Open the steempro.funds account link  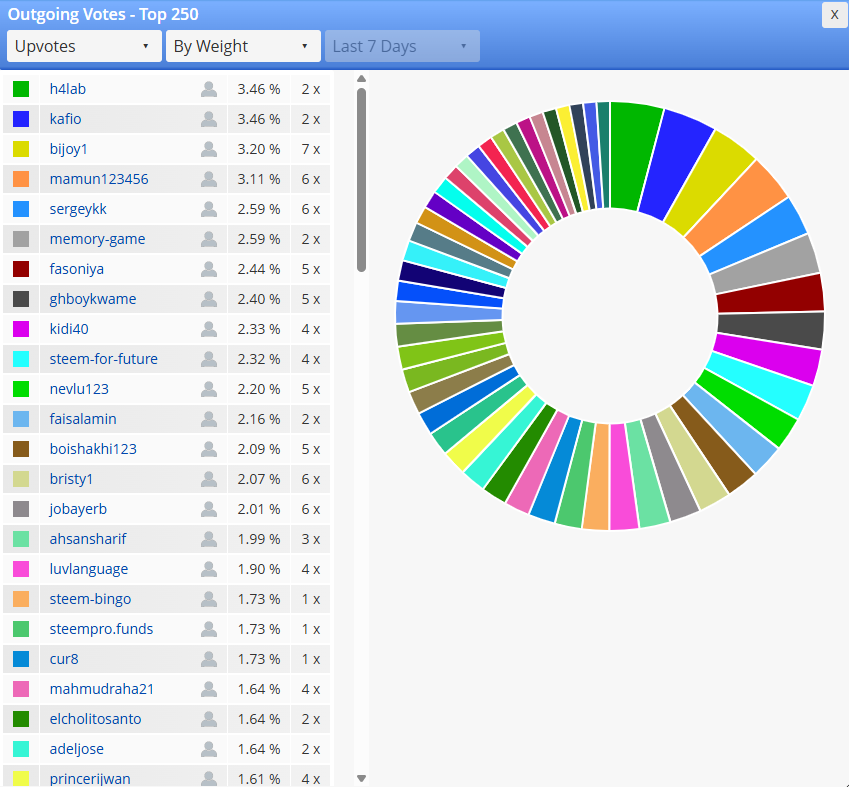click(101, 629)
